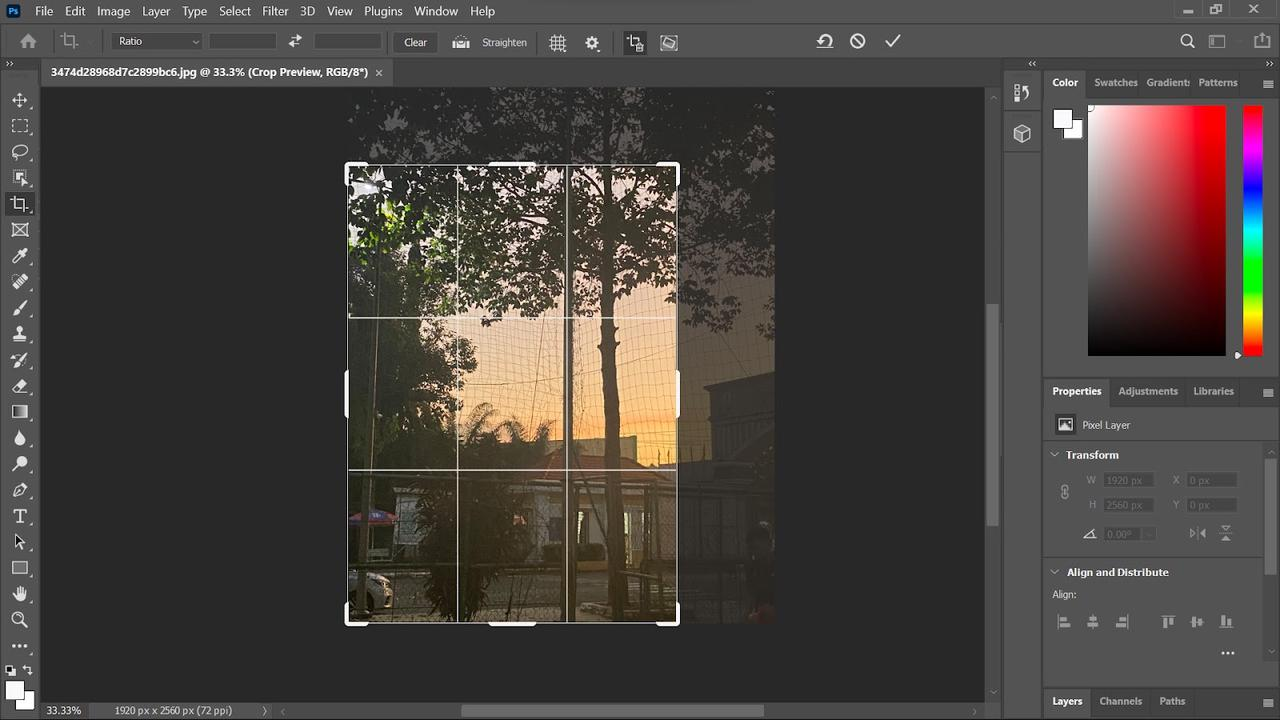Toggle Delete Cropped Pixels in the options bar
1280x720 pixels.
tap(635, 42)
